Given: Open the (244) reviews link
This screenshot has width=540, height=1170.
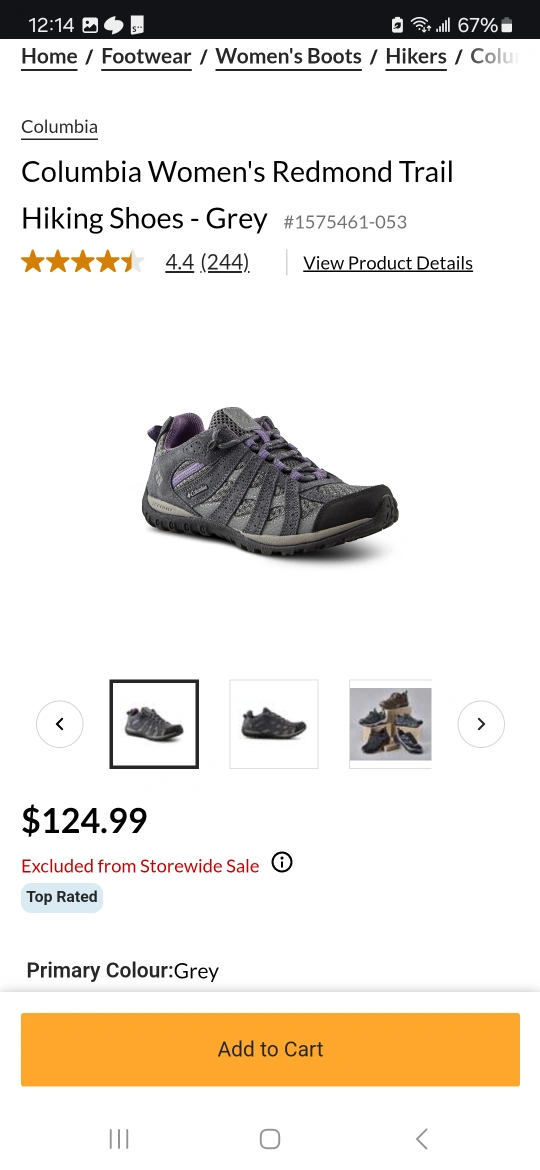Looking at the screenshot, I should pyautogui.click(x=225, y=263).
